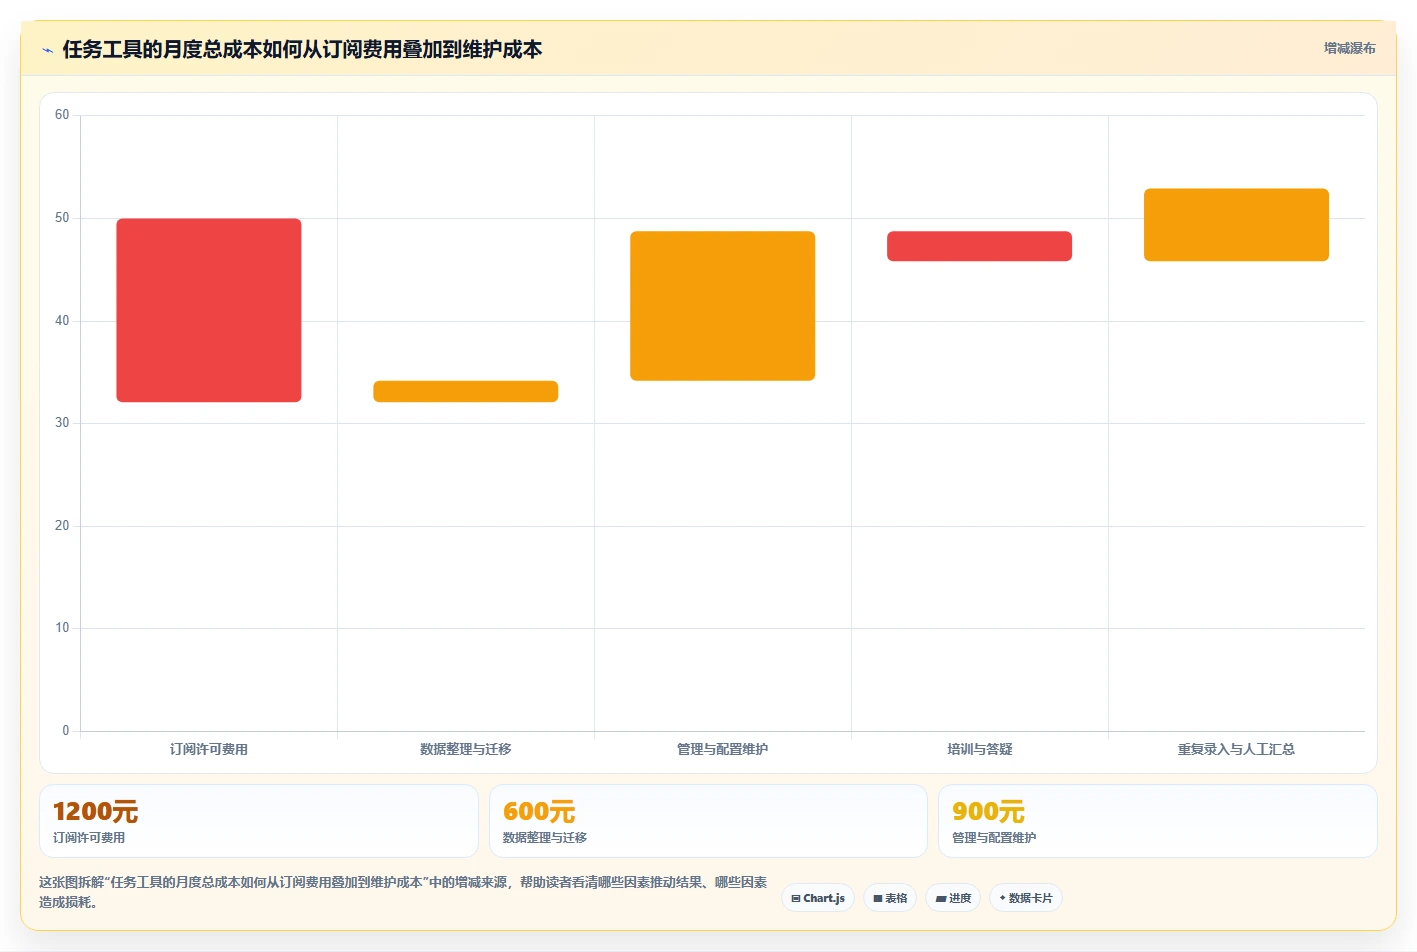1417x952 pixels.
Task: Click the y-axis value 40
Action: click(x=62, y=321)
